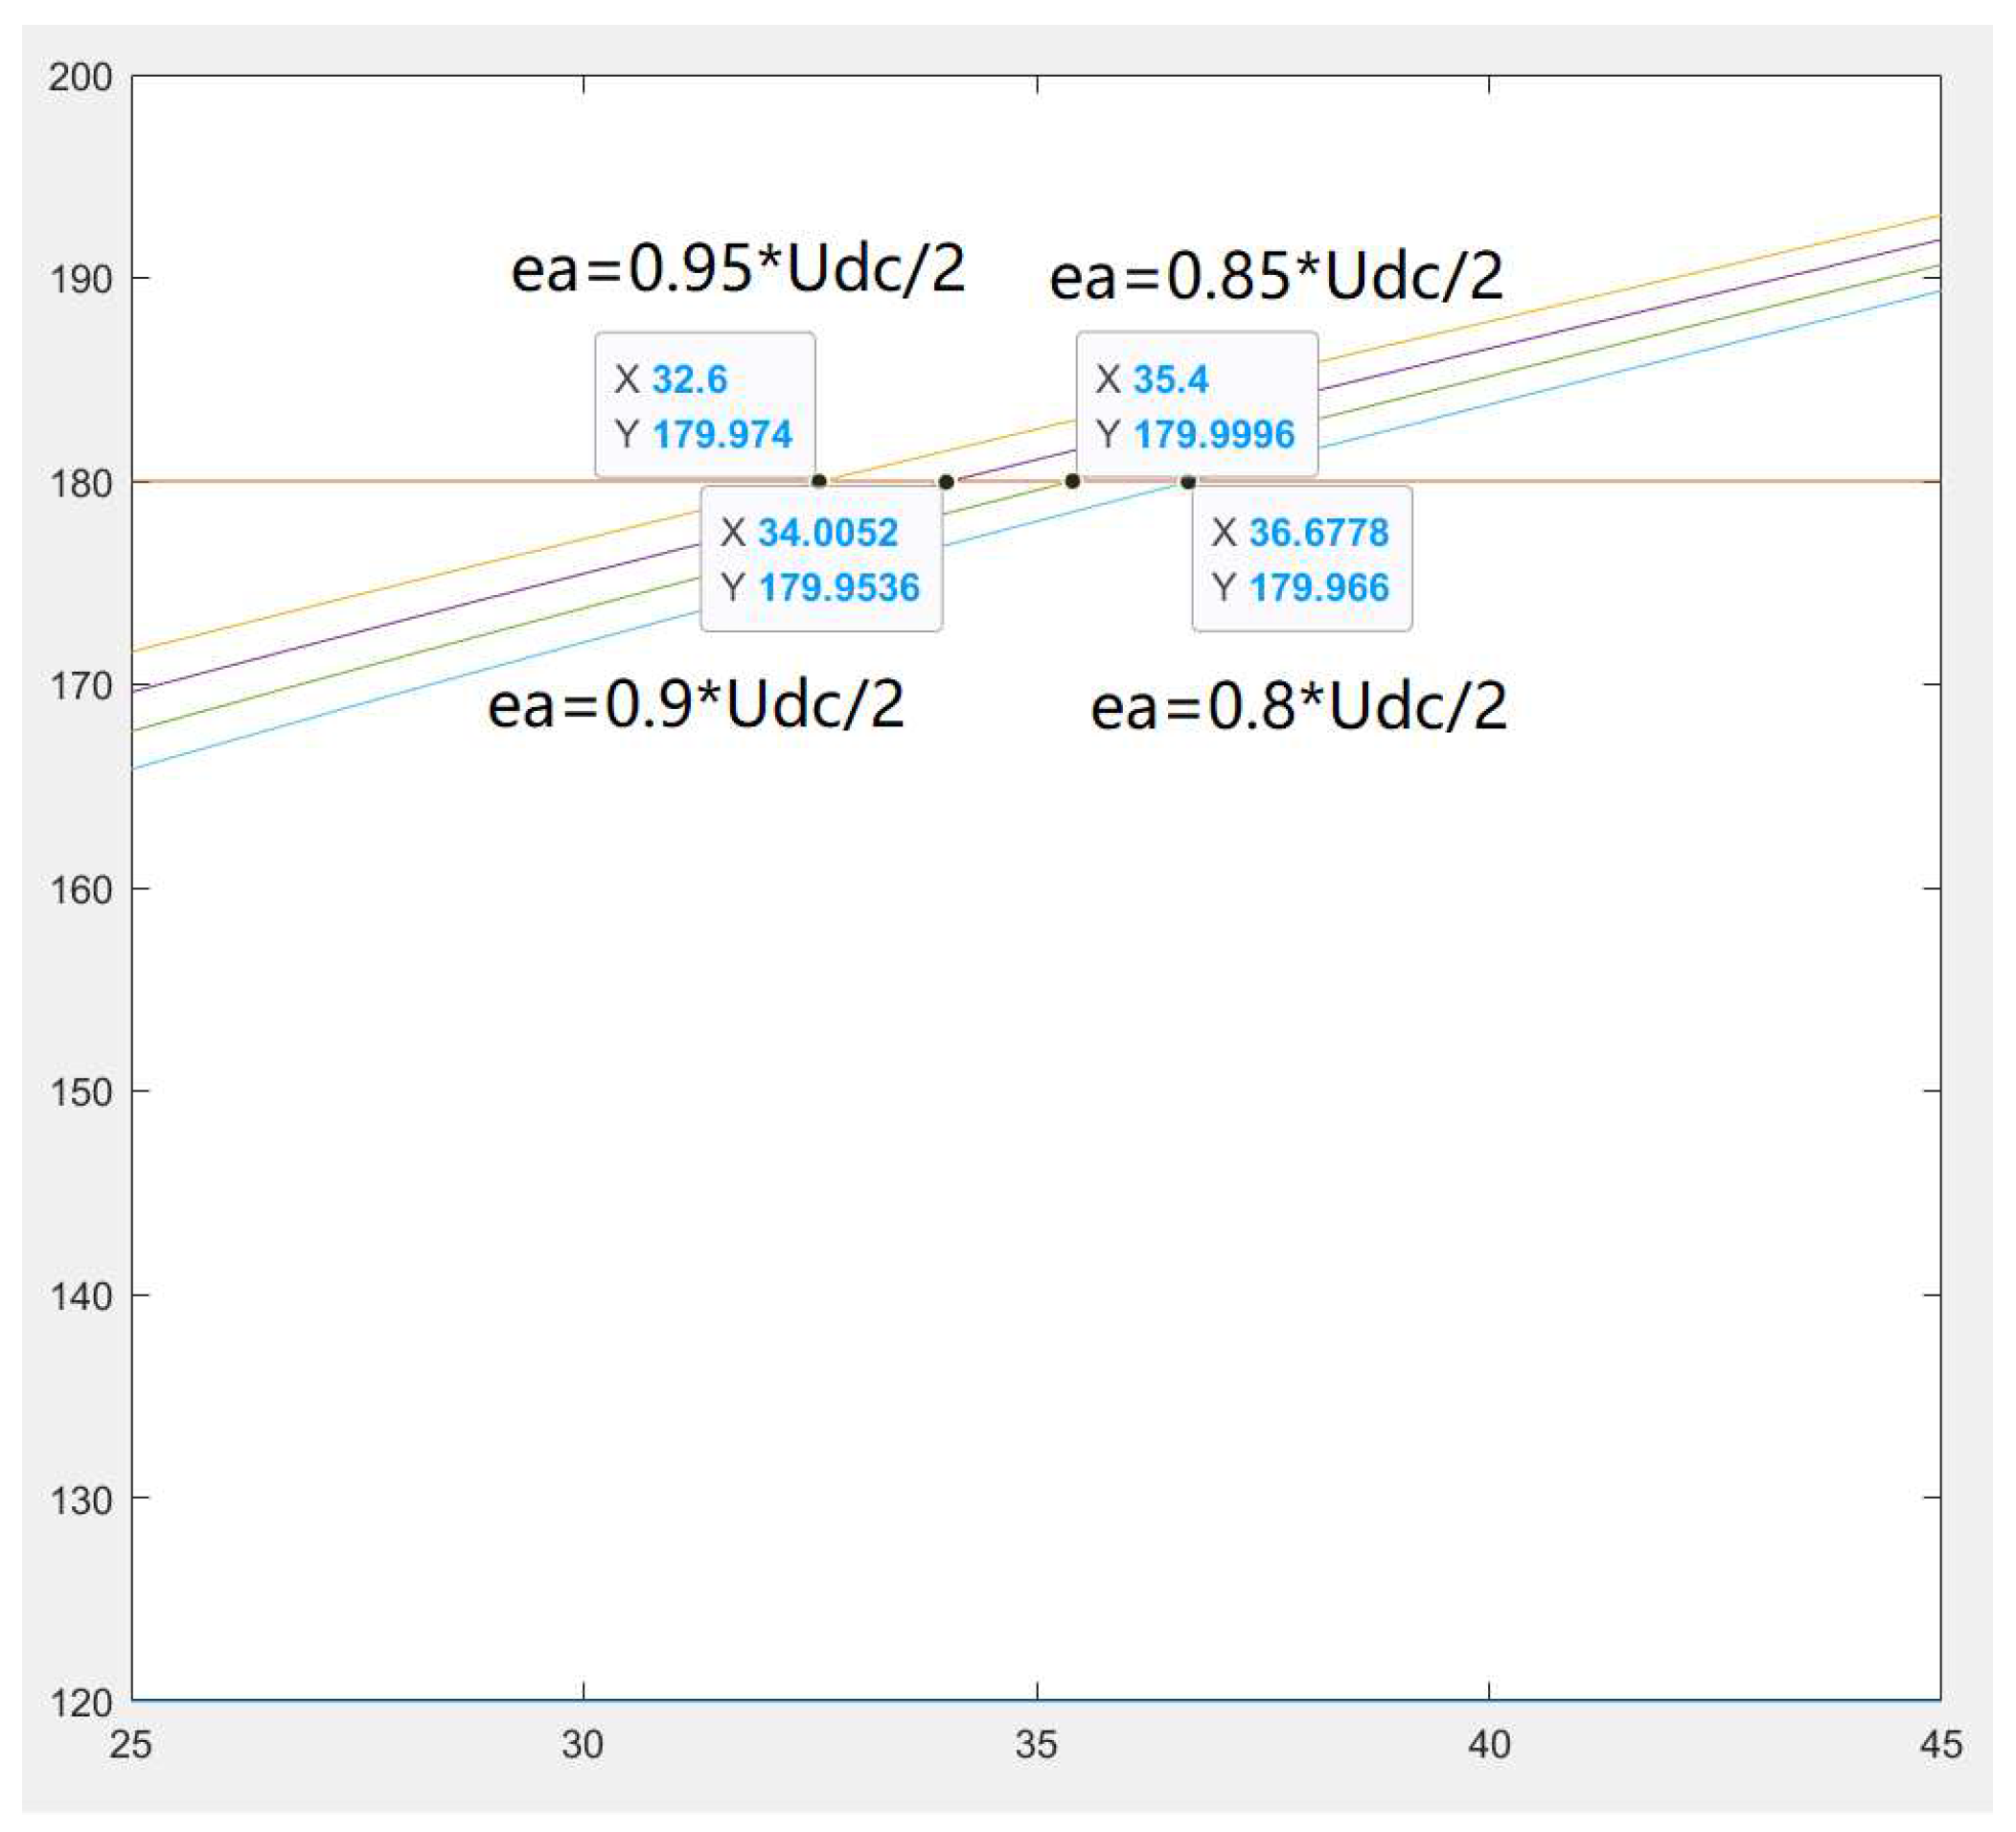Click the marker dot at X 34.0052
The image size is (2016, 1832).
tap(946, 483)
